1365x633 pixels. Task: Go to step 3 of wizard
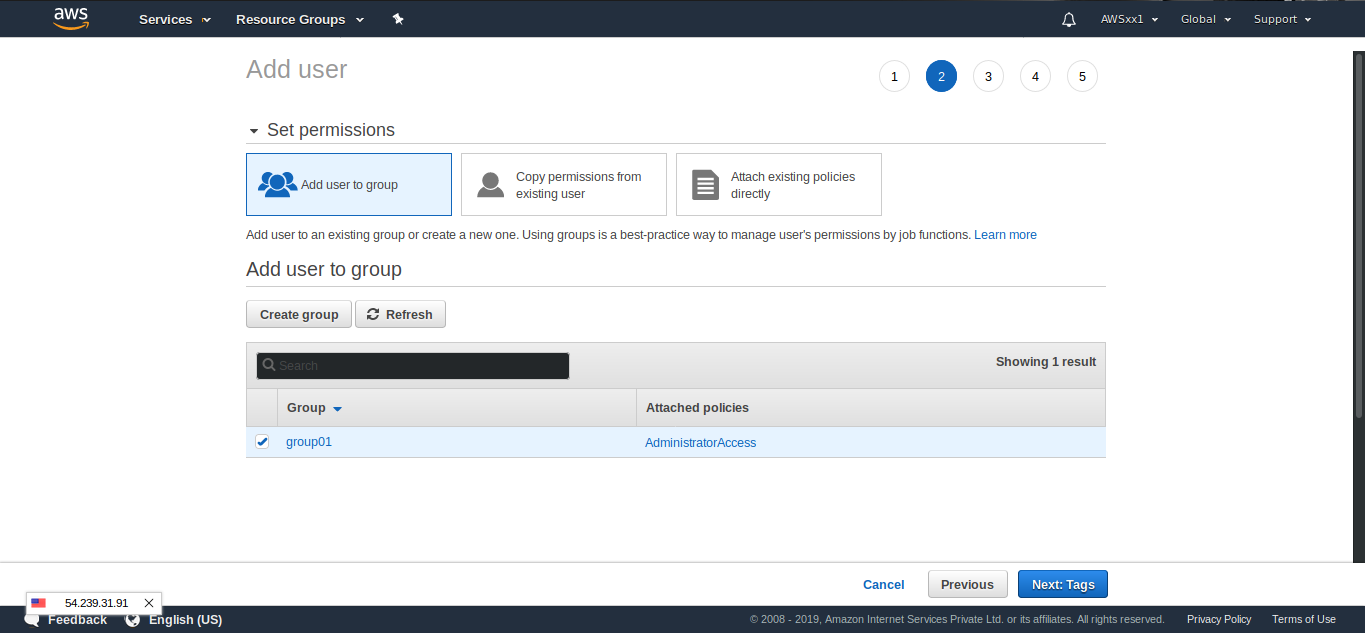point(988,76)
